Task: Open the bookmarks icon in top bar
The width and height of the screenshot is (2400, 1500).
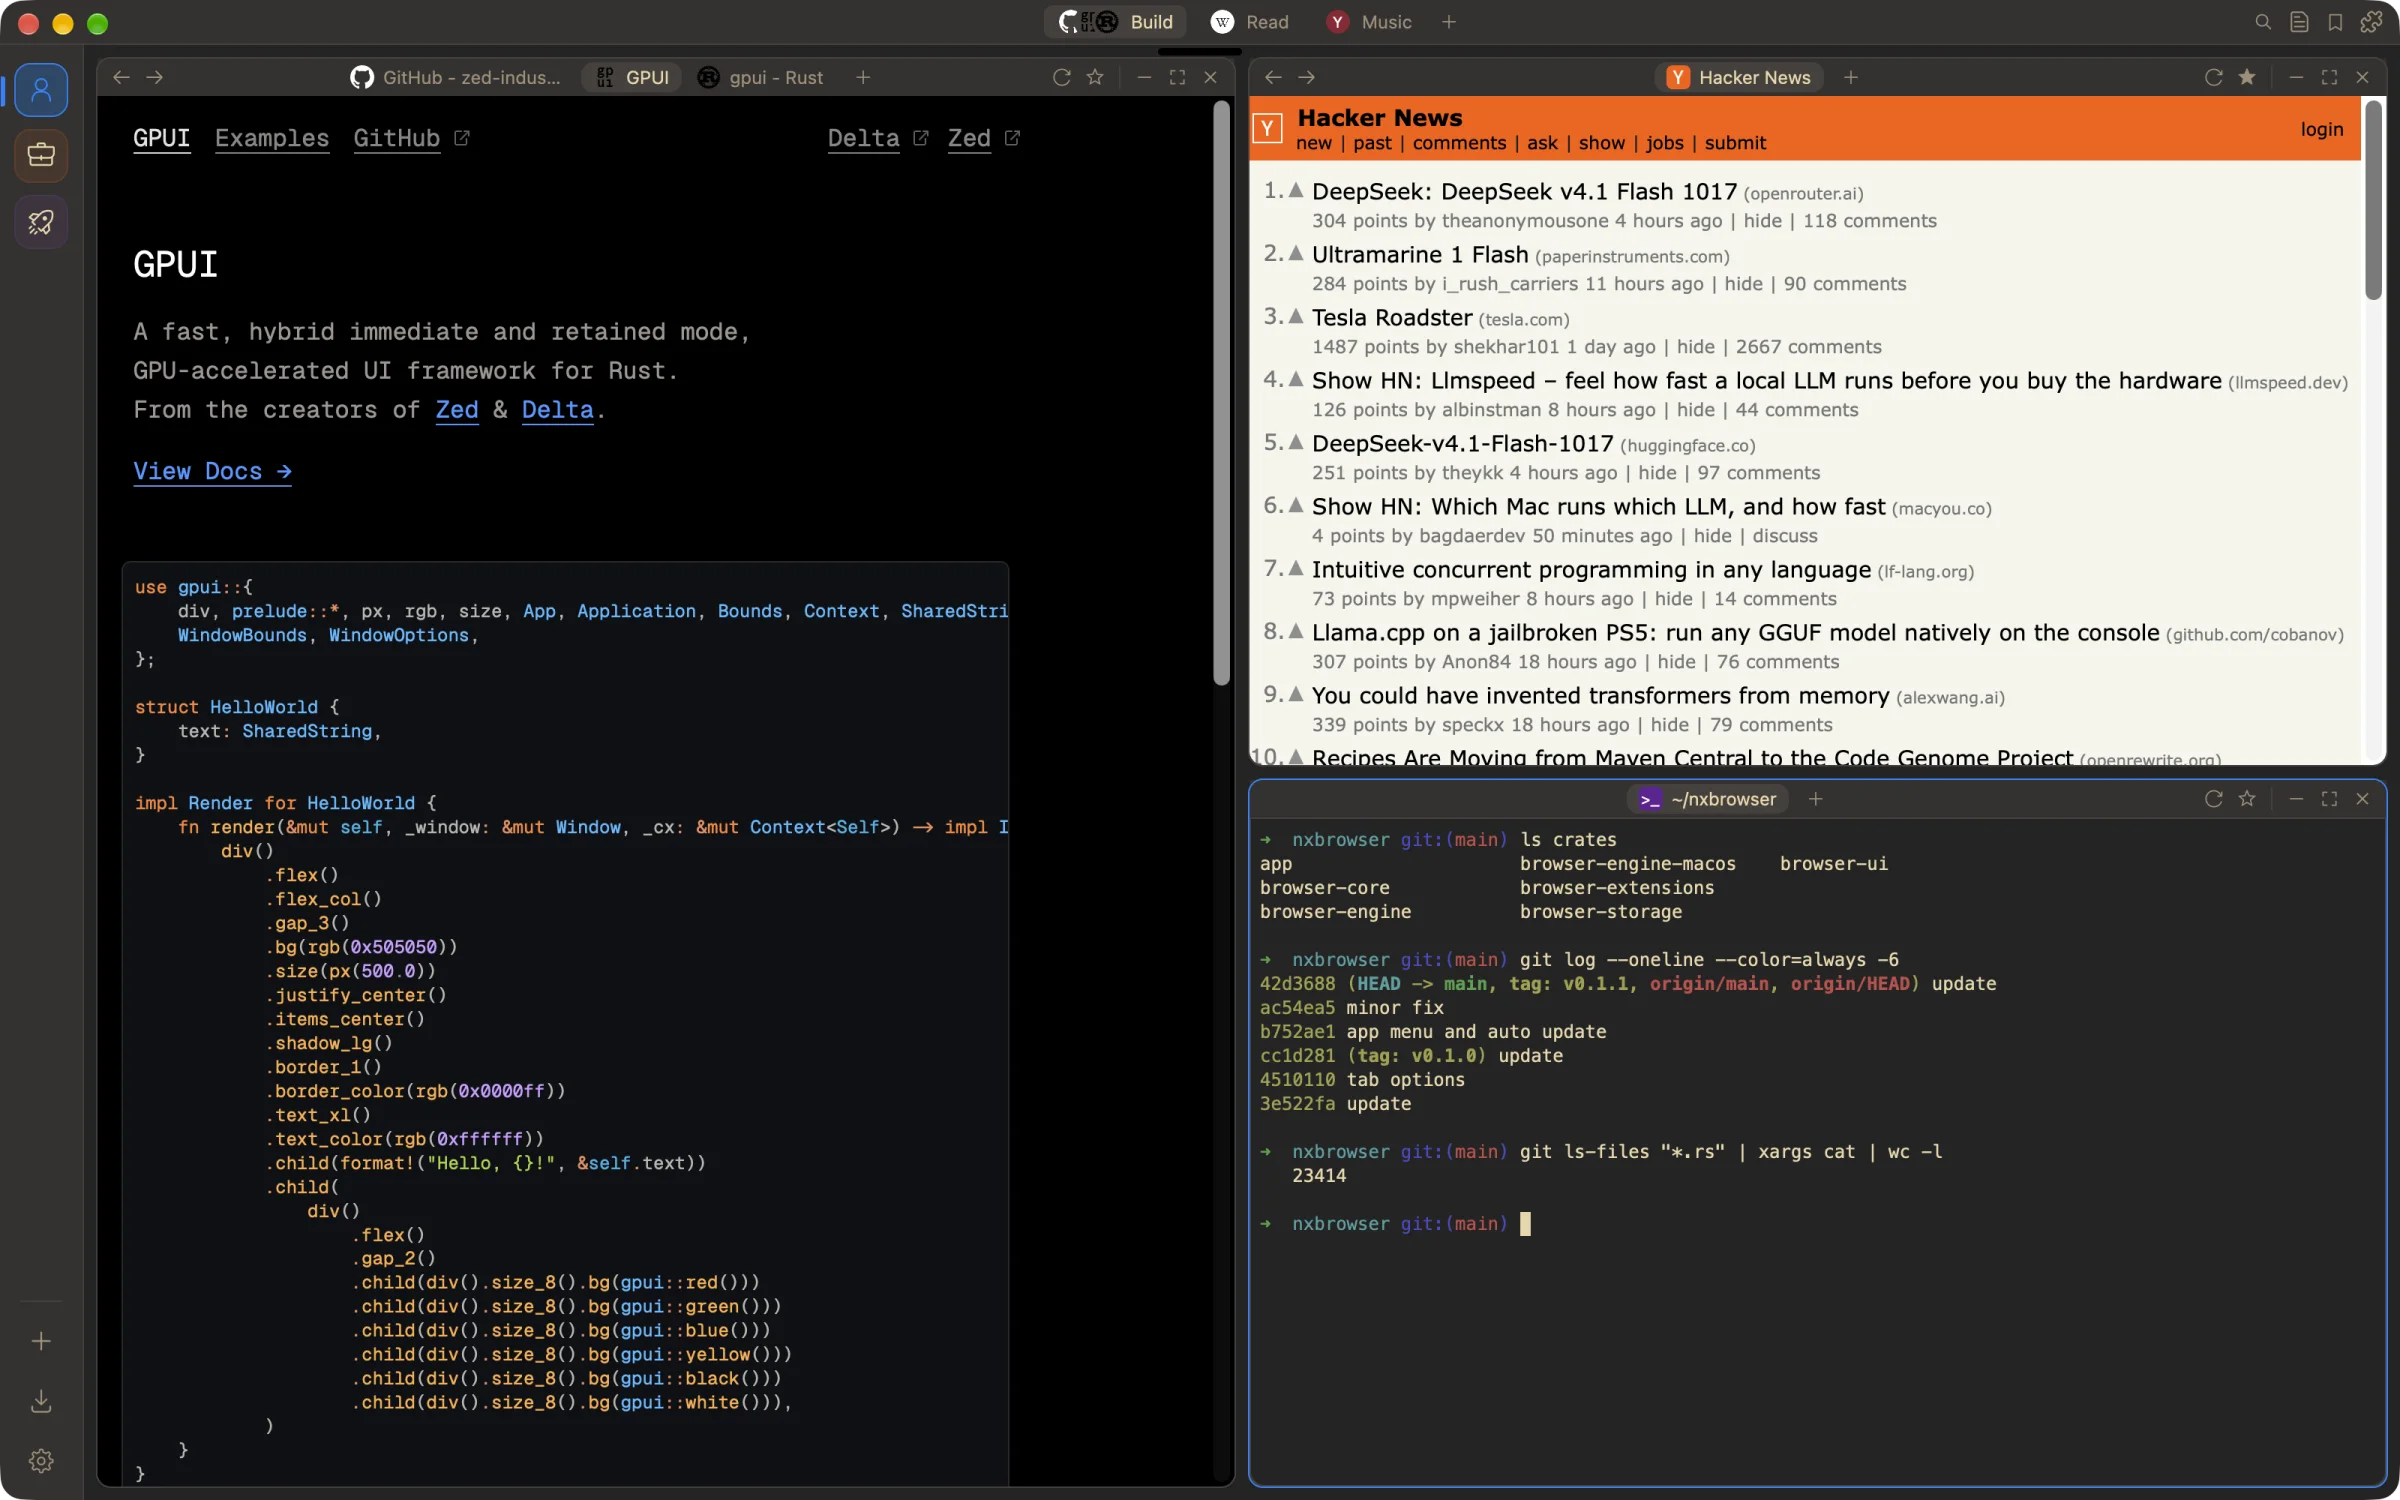Action: 2335,22
